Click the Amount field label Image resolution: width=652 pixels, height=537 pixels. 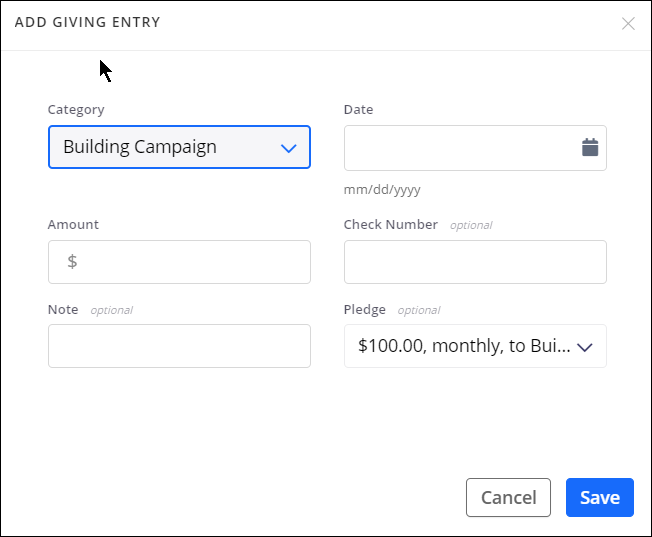(73, 225)
